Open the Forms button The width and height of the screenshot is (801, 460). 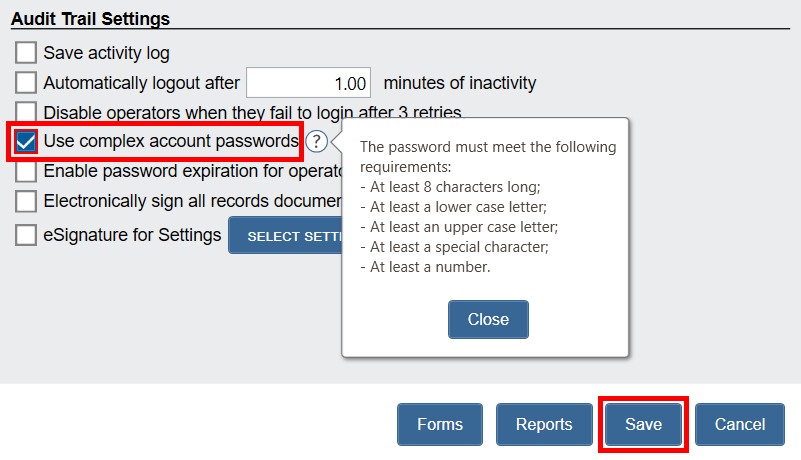coord(440,424)
